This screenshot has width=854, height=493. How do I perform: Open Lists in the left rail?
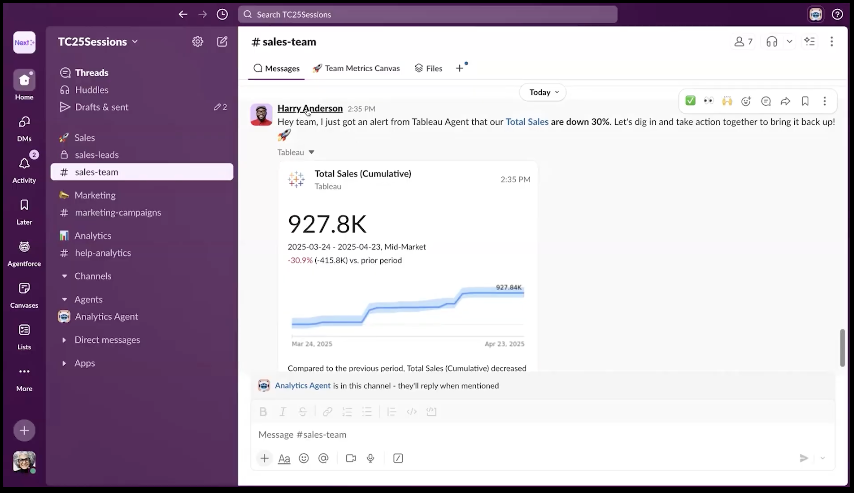24,336
